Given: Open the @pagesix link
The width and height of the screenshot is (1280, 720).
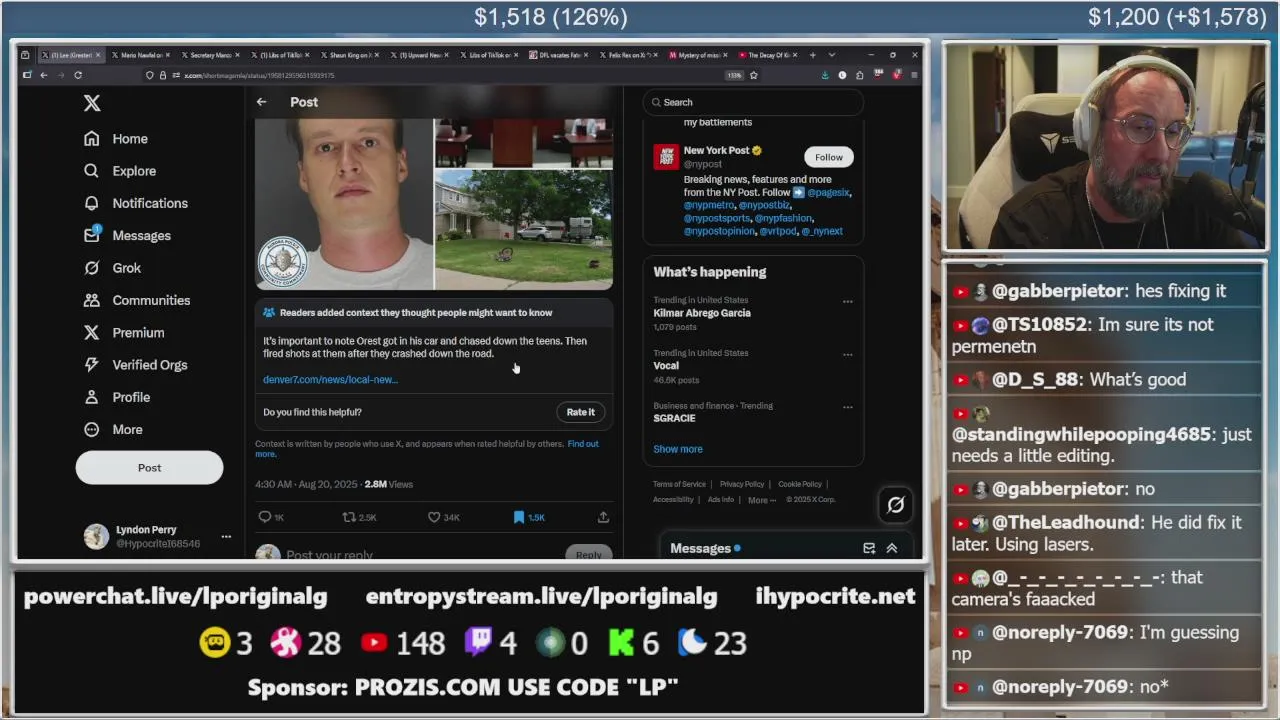Looking at the screenshot, I should click(x=828, y=192).
